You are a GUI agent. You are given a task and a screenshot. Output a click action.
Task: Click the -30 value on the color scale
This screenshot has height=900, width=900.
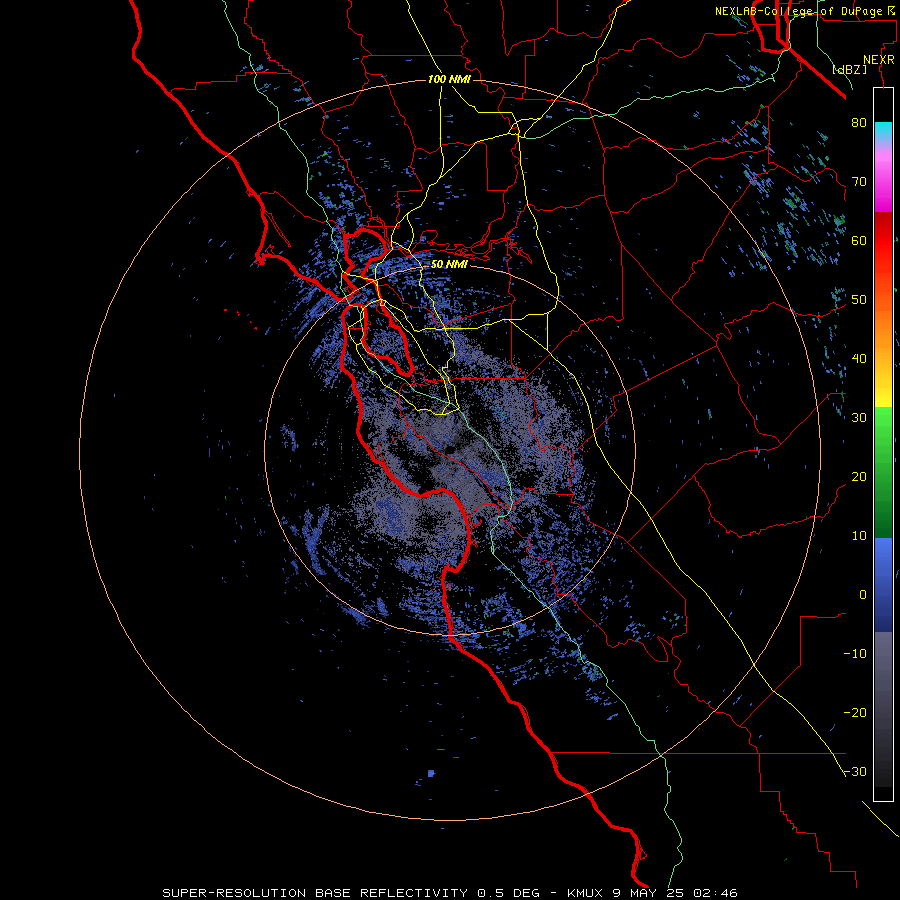[855, 771]
